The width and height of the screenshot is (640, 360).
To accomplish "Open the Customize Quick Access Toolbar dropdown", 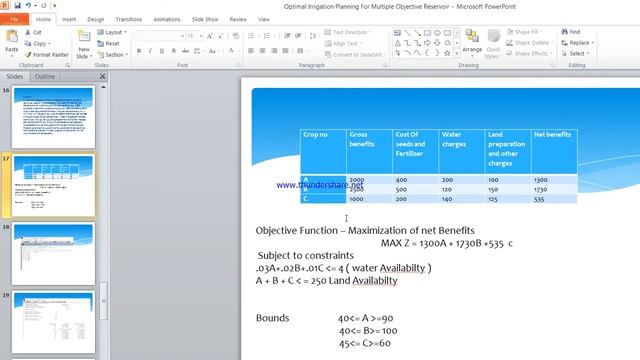I will (x=55, y=6).
